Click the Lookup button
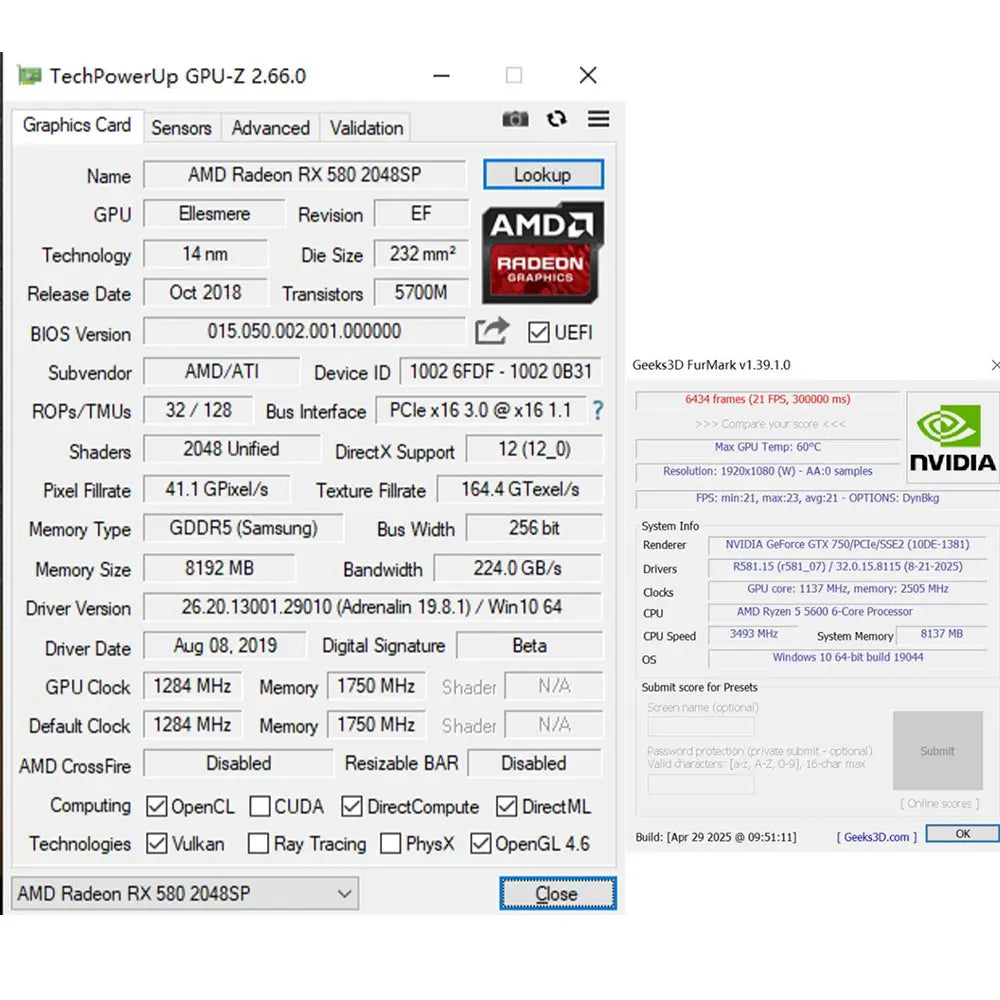The height and width of the screenshot is (1000, 1000). [543, 174]
